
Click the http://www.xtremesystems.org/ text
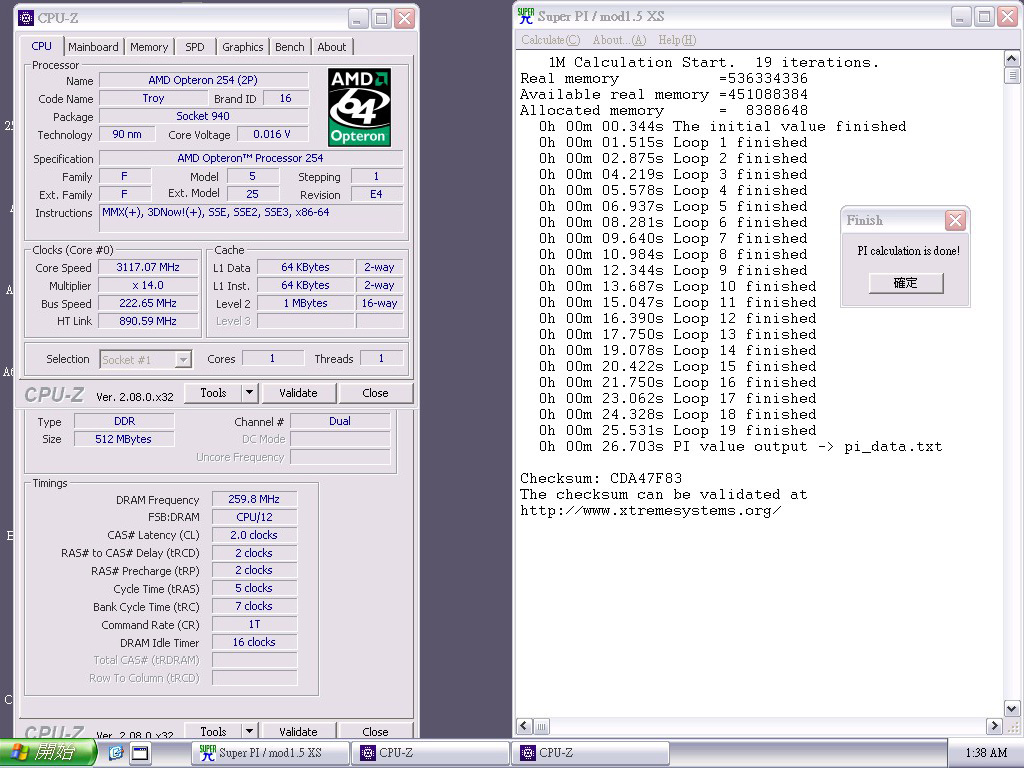pyautogui.click(x=650, y=510)
